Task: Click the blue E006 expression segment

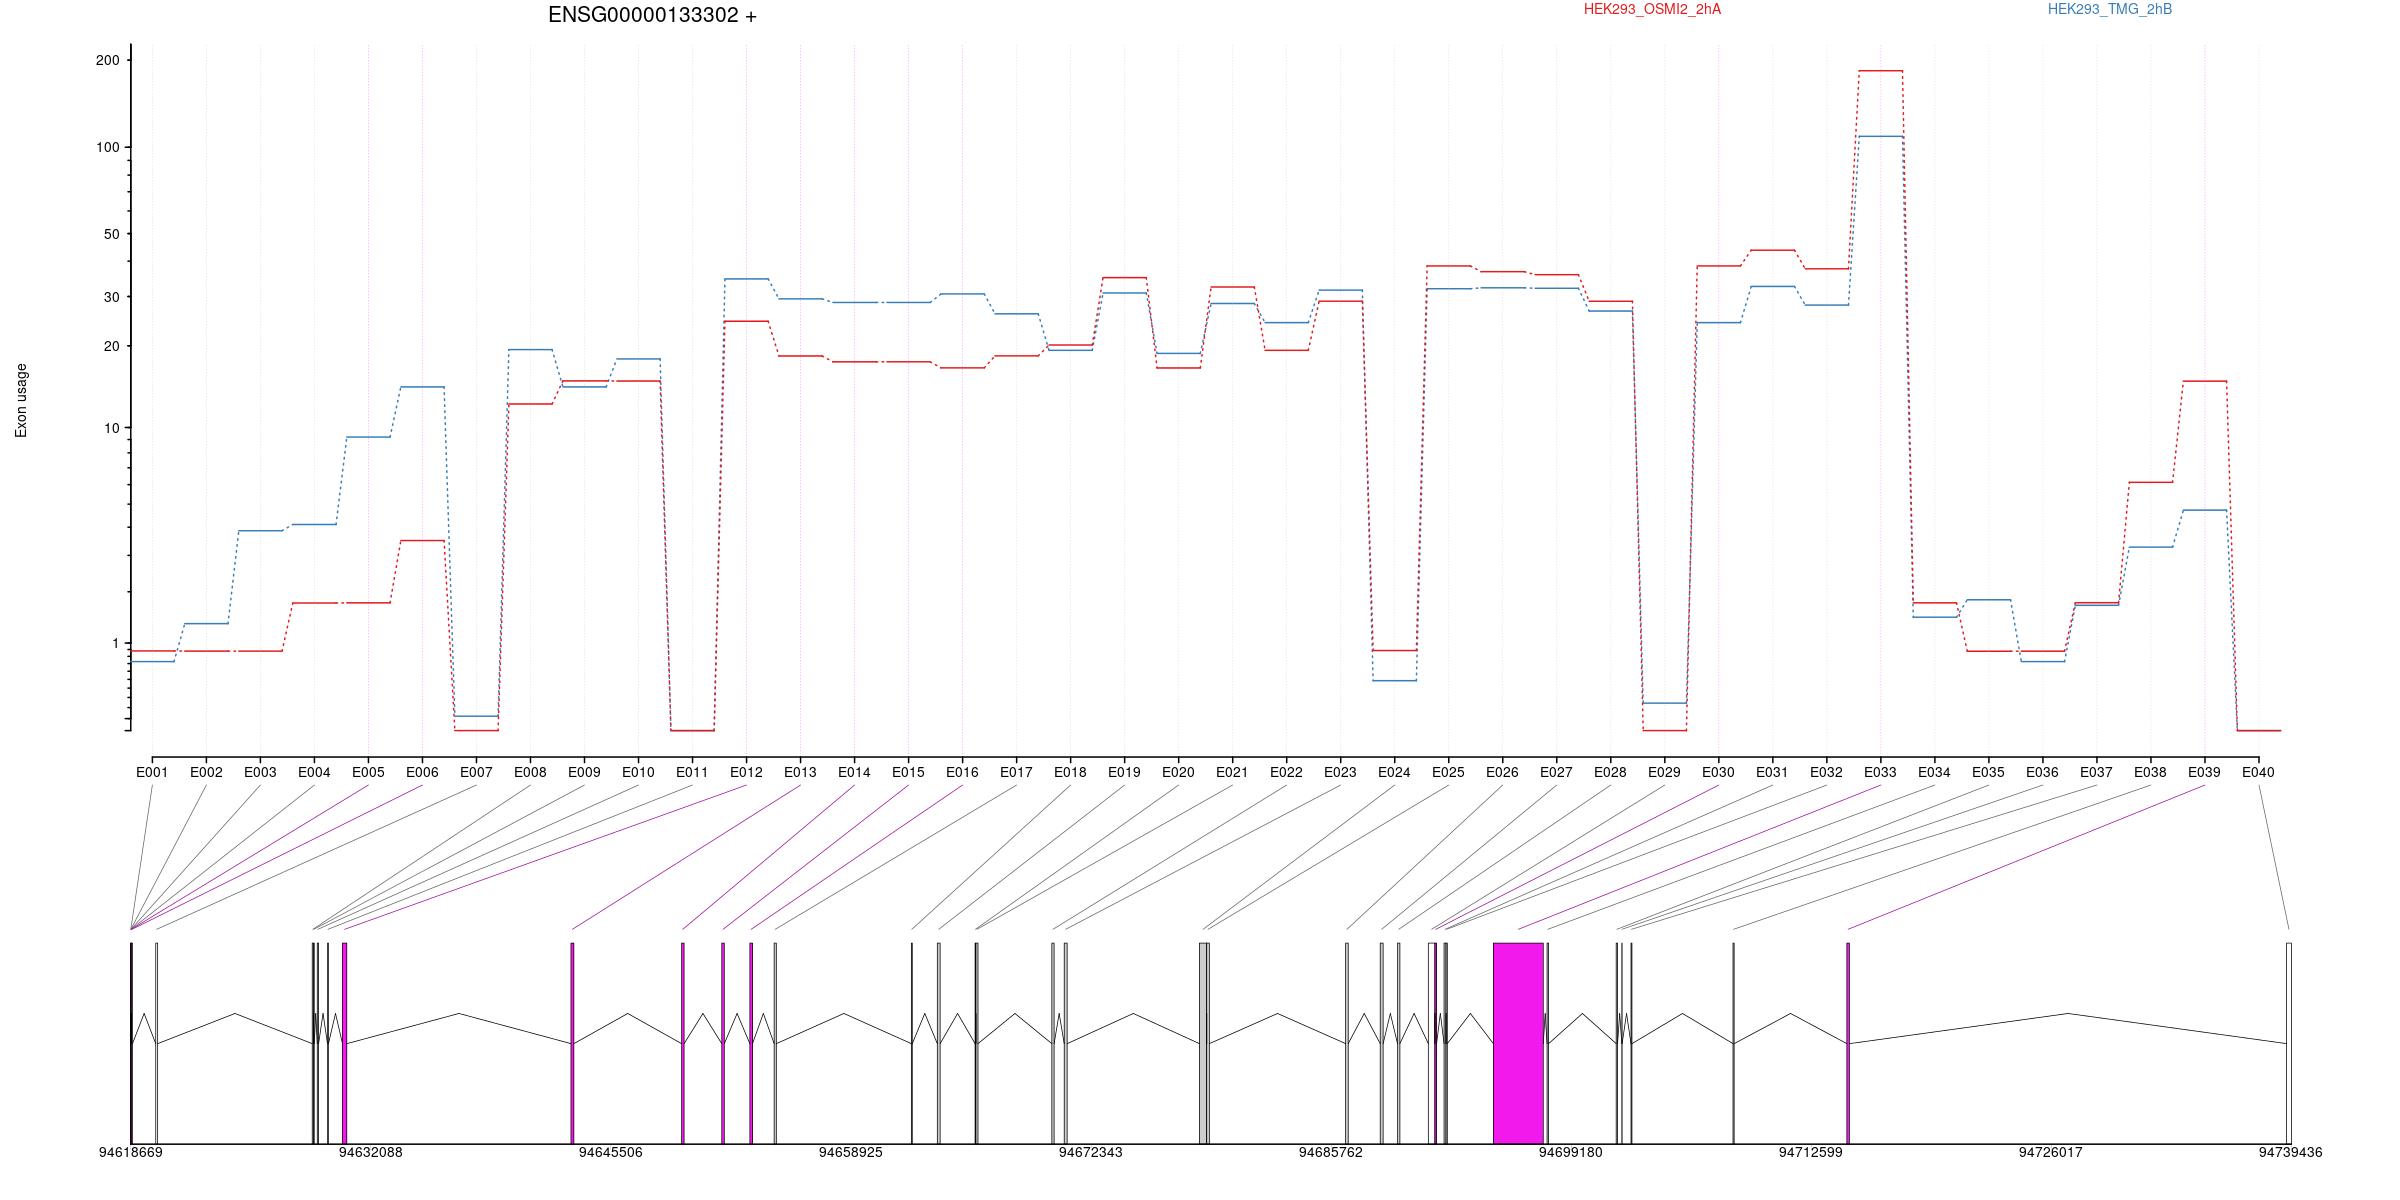Action: [422, 387]
